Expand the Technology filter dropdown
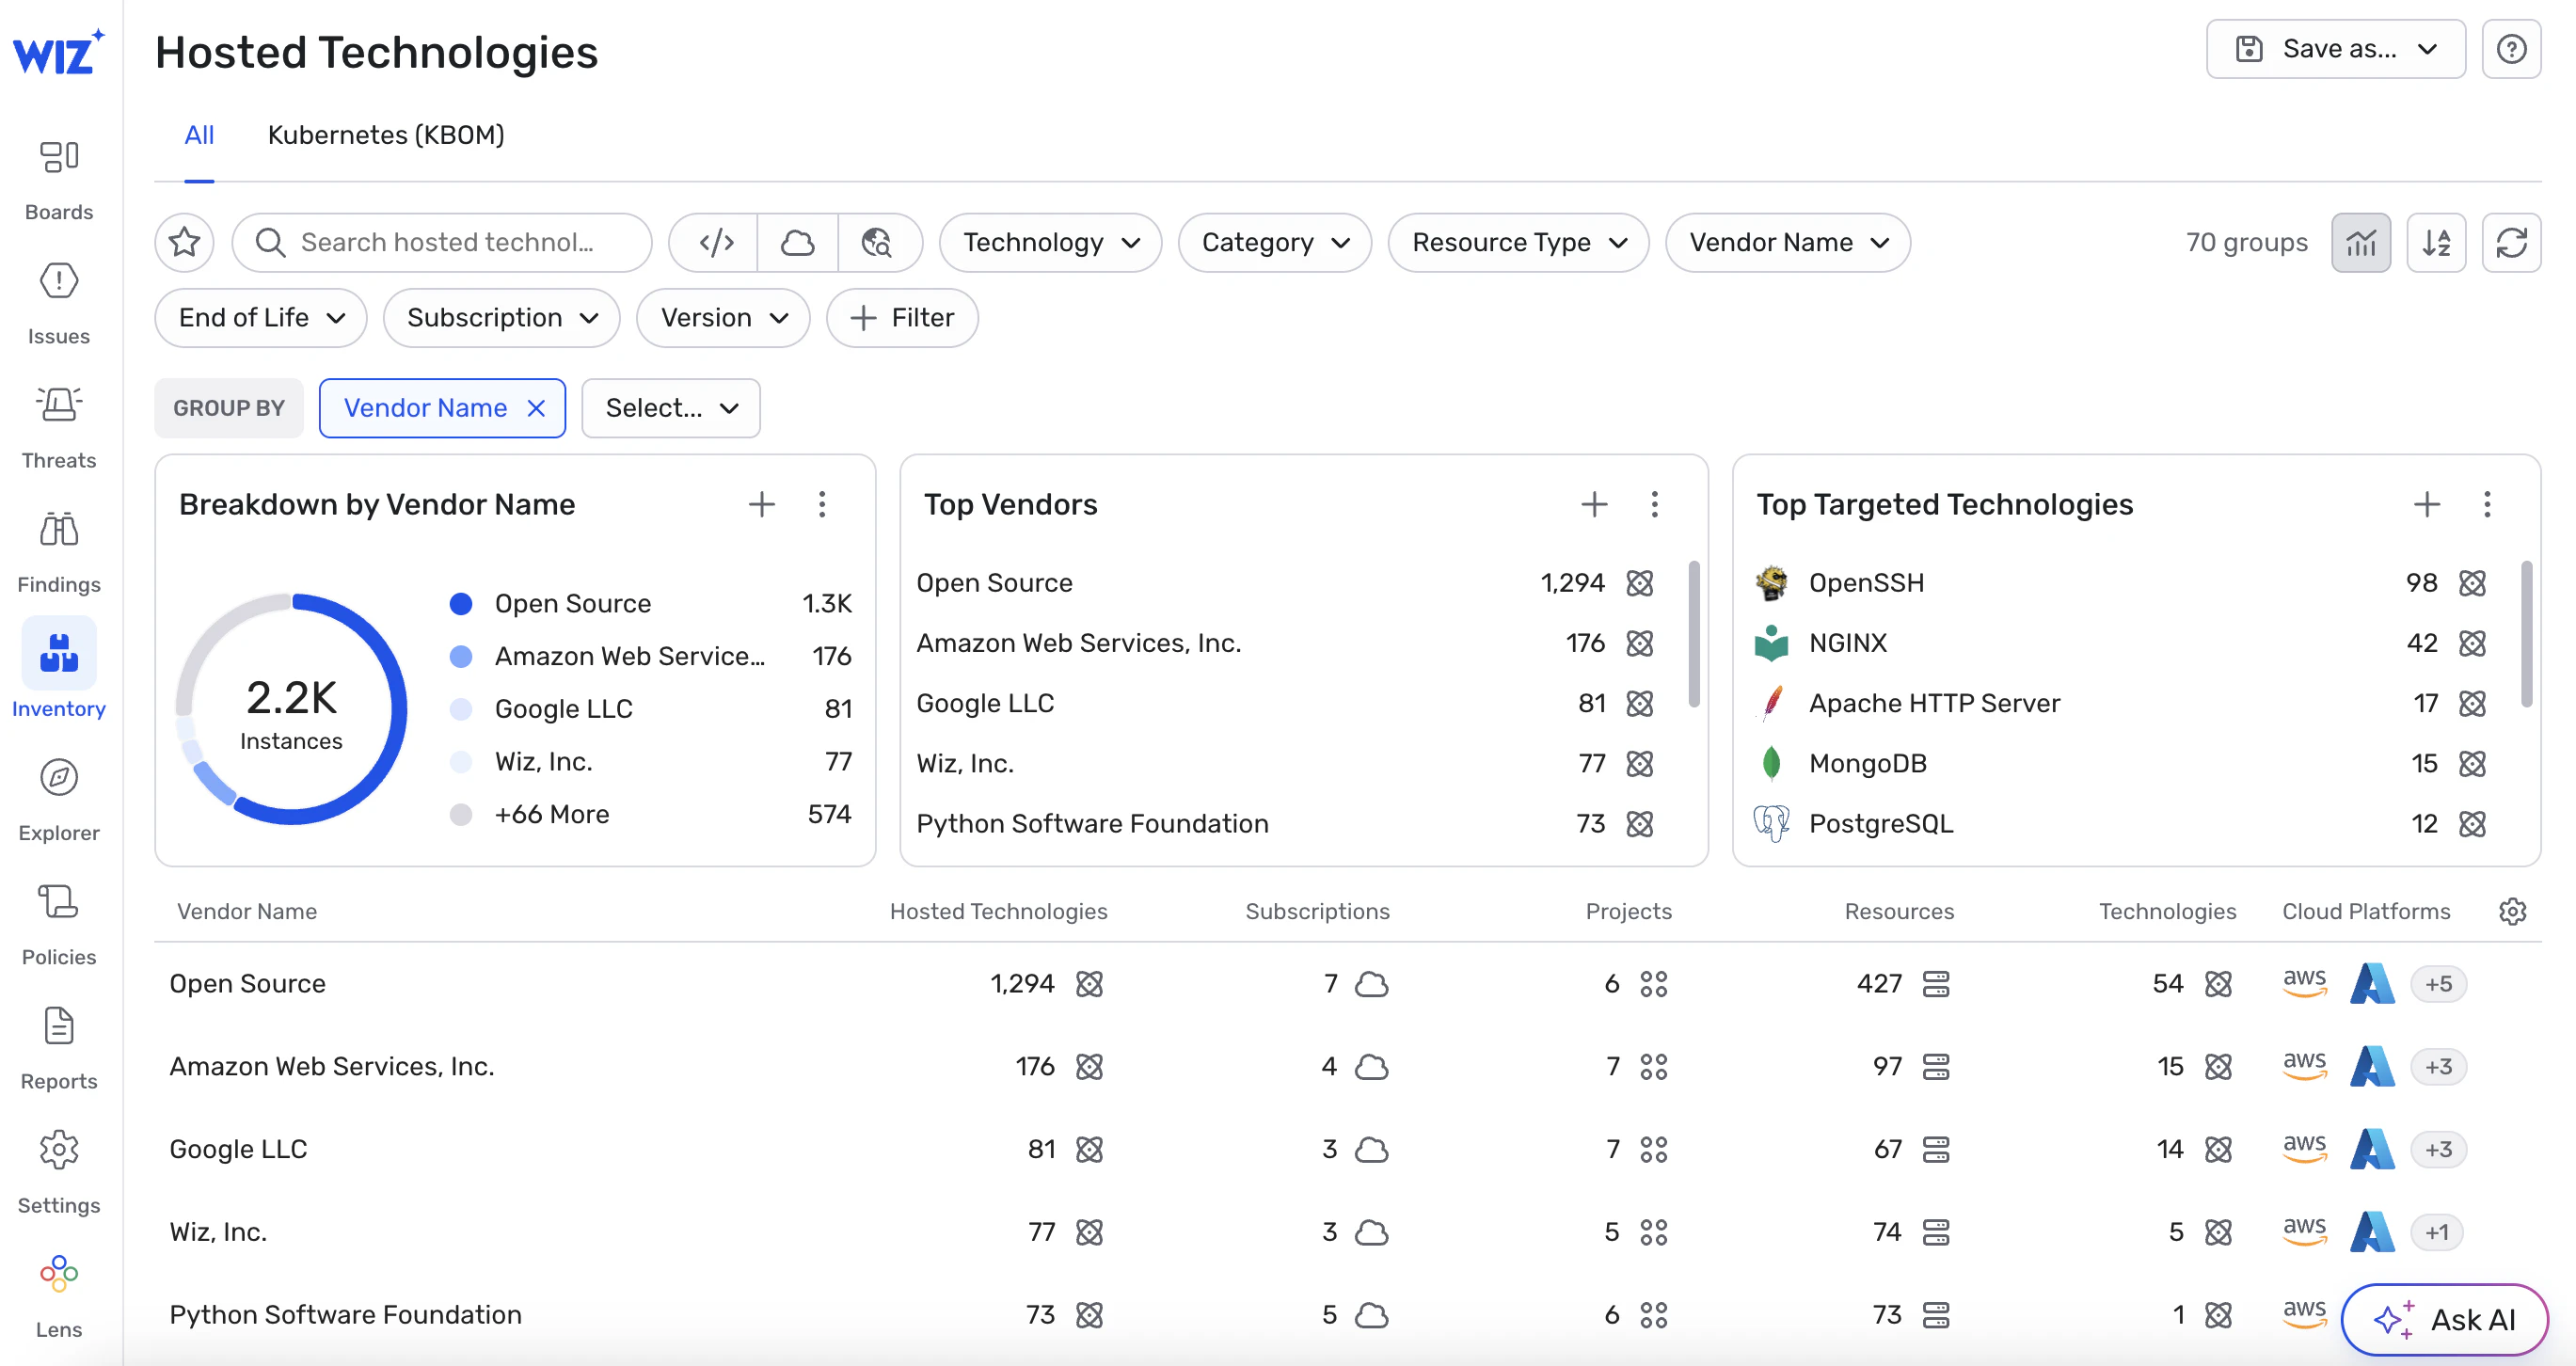This screenshot has width=2576, height=1366. click(x=1050, y=242)
